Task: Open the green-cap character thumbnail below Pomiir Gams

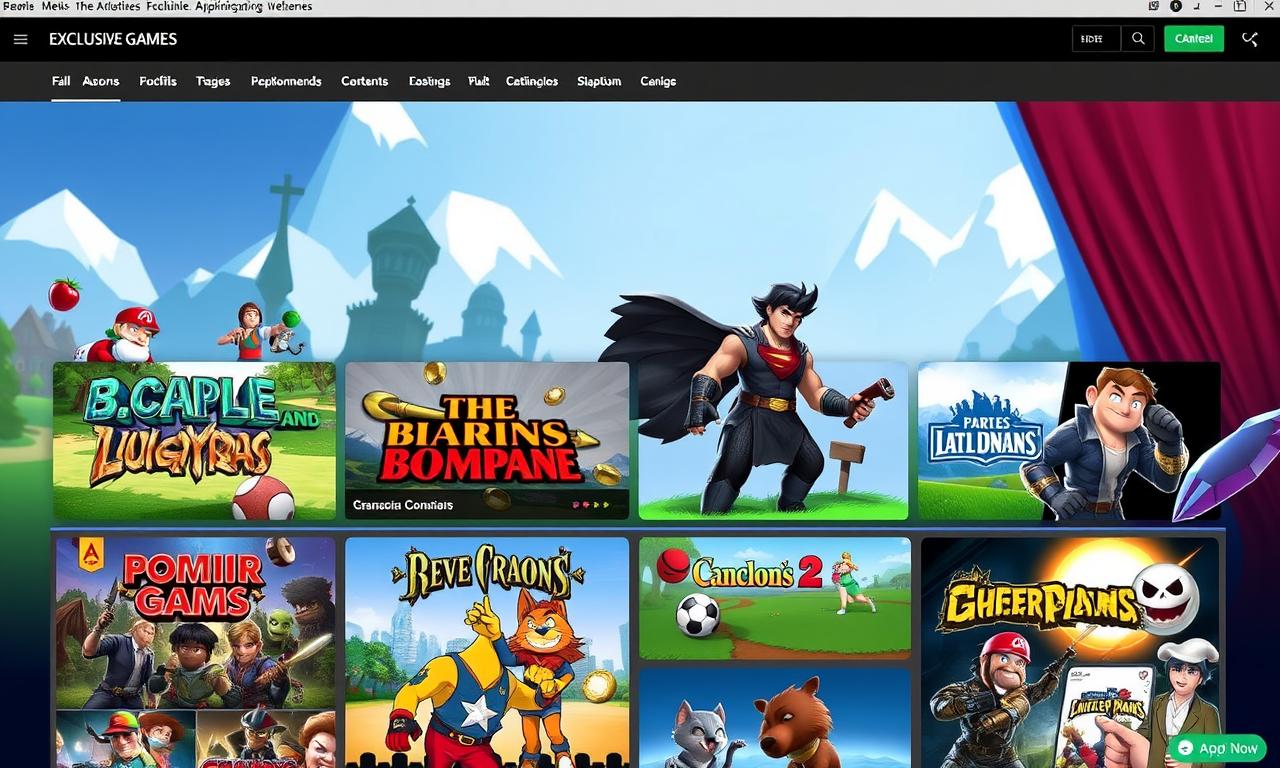Action: [x=124, y=740]
